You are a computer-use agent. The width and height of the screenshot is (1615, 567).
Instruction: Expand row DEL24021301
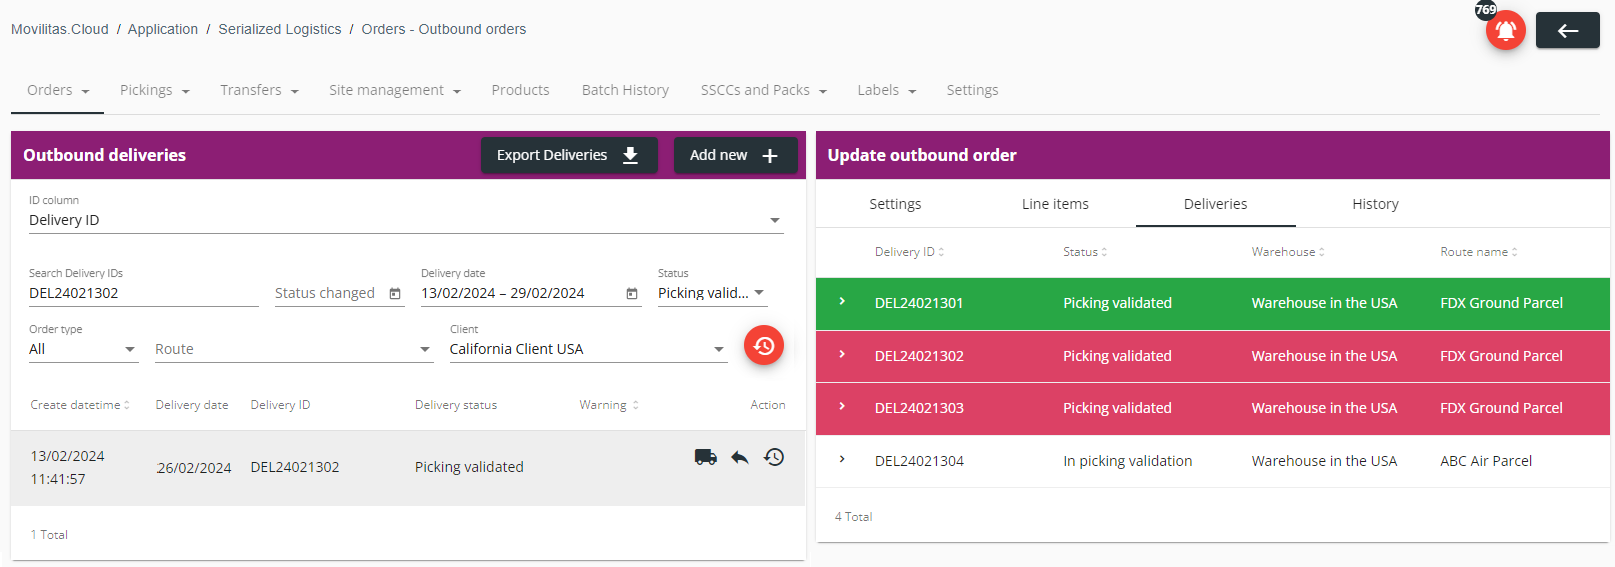click(842, 301)
